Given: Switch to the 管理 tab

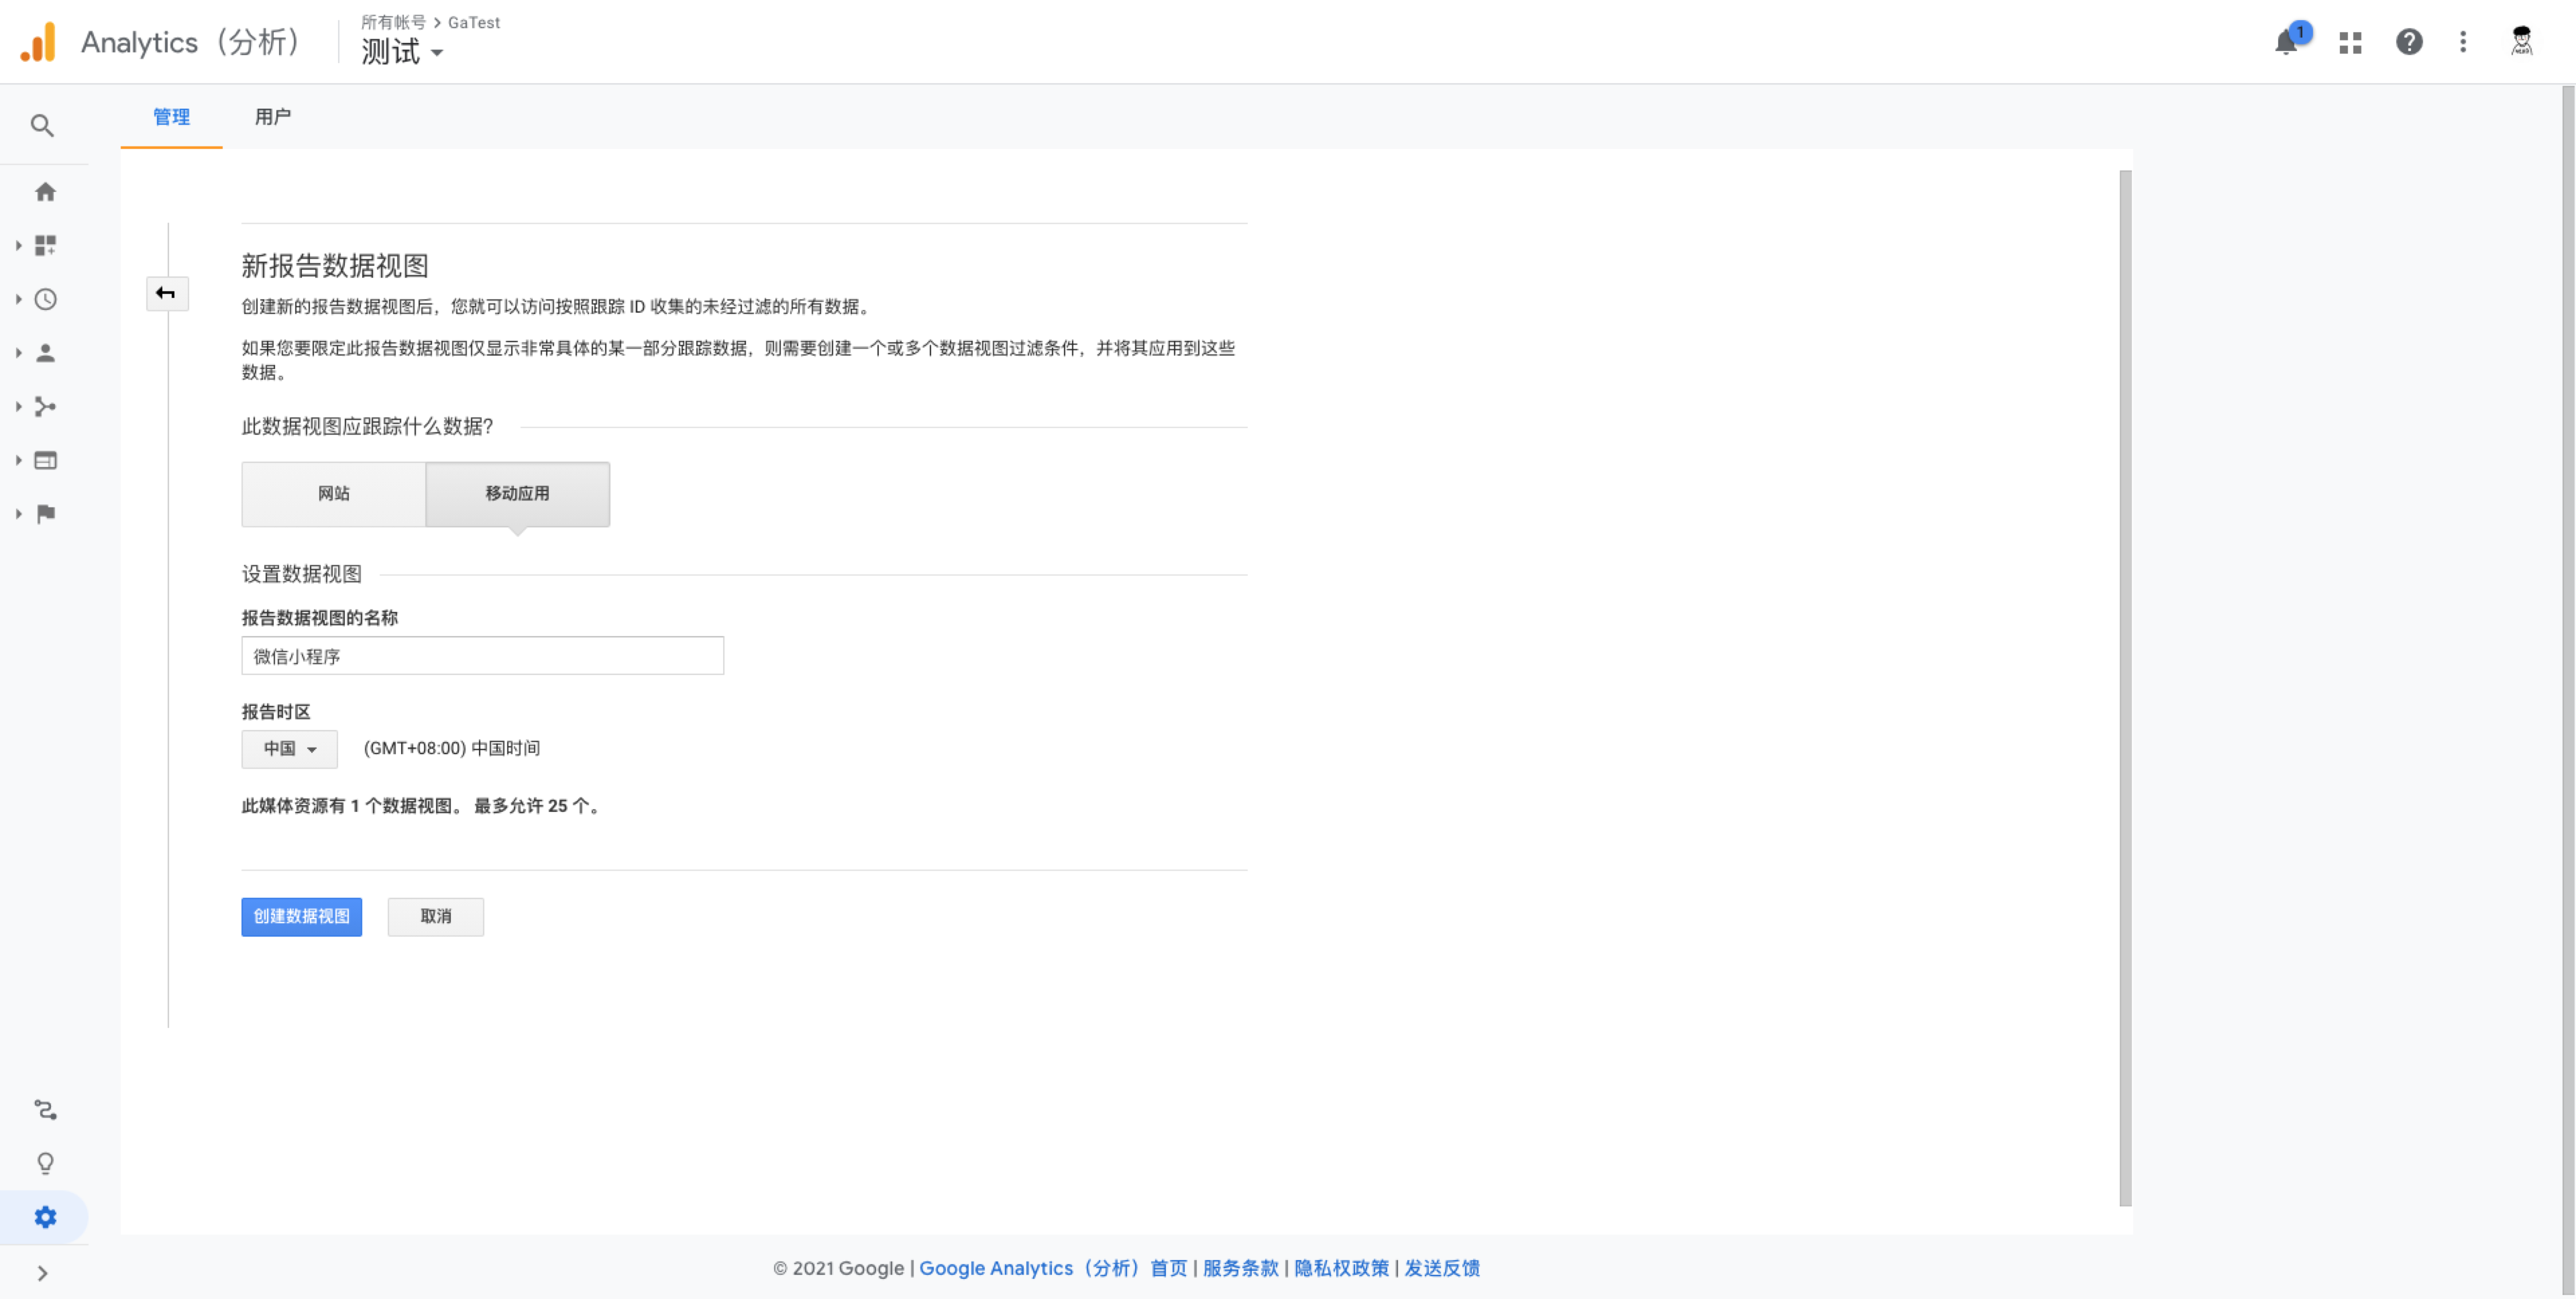Looking at the screenshot, I should pyautogui.click(x=171, y=117).
